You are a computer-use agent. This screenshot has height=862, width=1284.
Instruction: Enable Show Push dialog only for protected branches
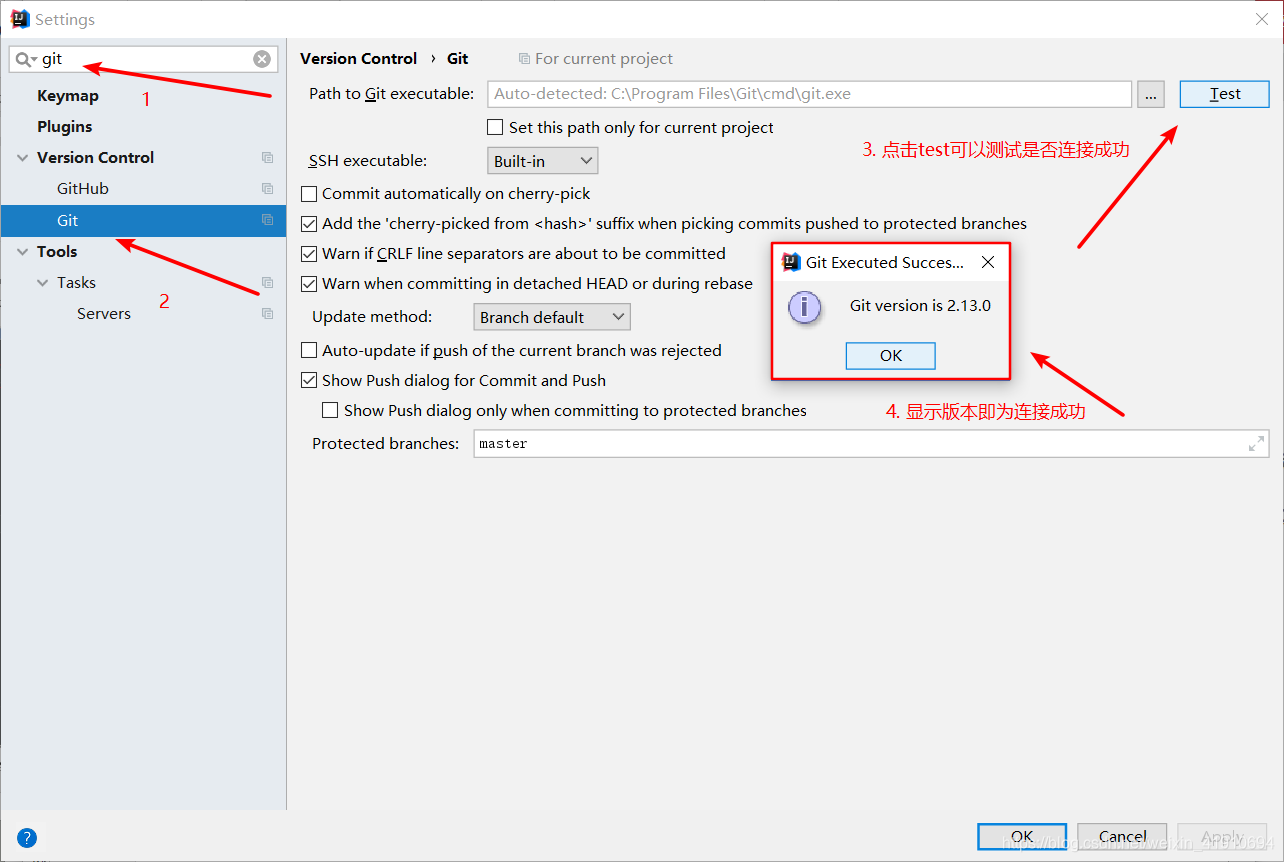tap(329, 411)
